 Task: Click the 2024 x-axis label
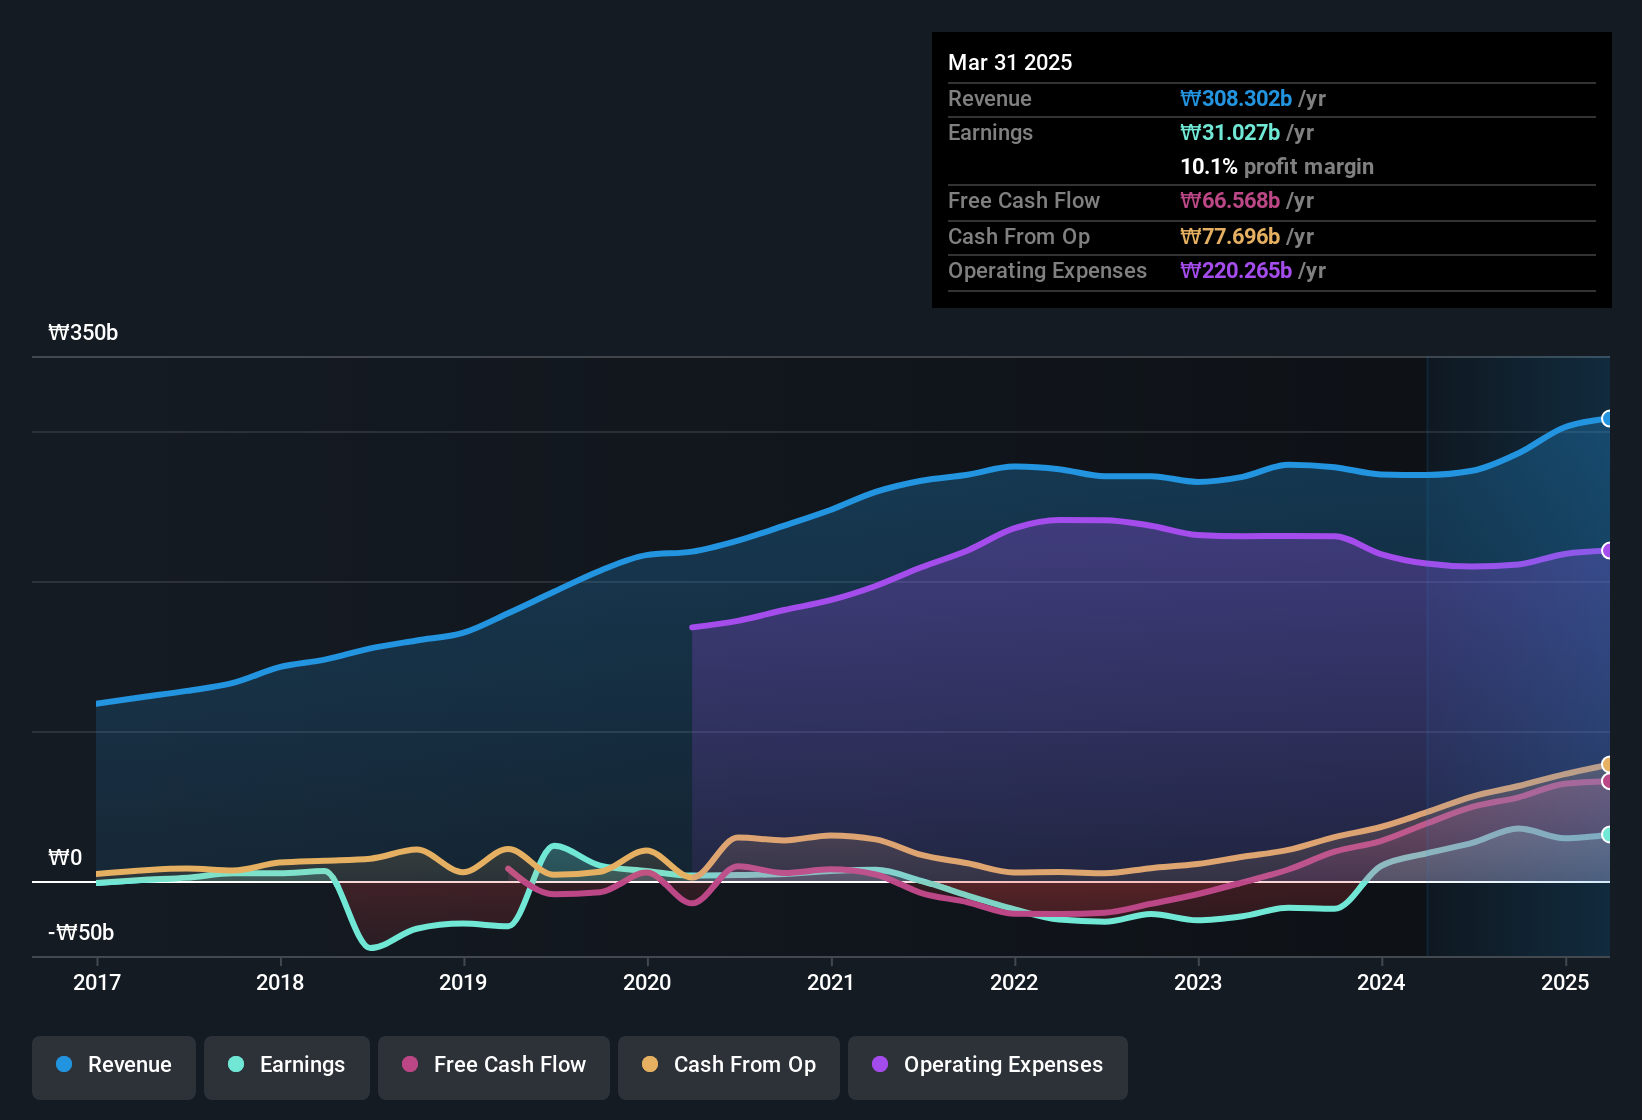click(1381, 983)
